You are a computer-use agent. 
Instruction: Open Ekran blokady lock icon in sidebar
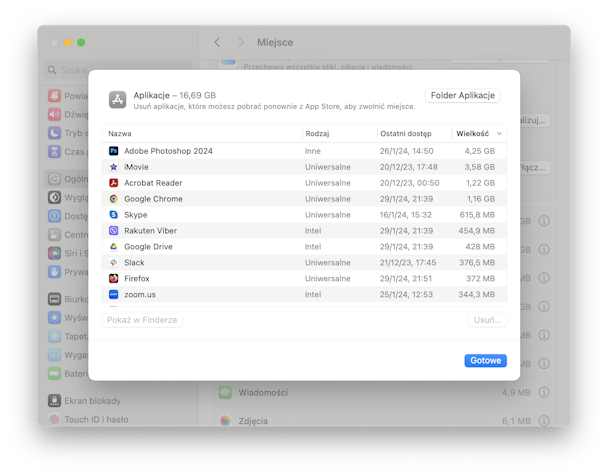tap(54, 400)
